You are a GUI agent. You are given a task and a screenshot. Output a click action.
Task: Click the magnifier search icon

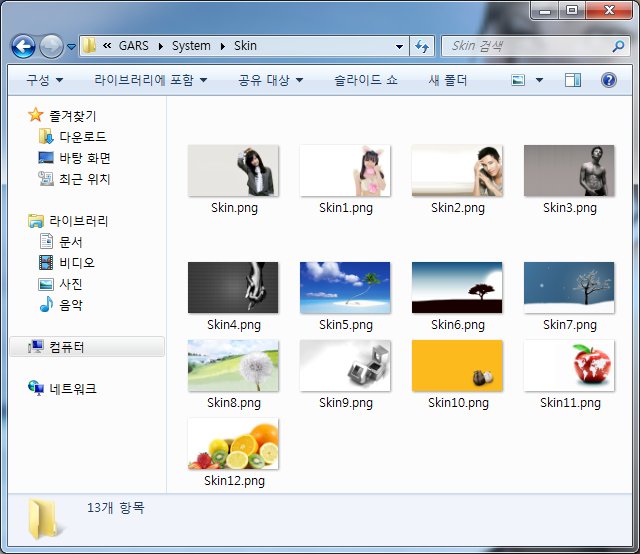[618, 46]
